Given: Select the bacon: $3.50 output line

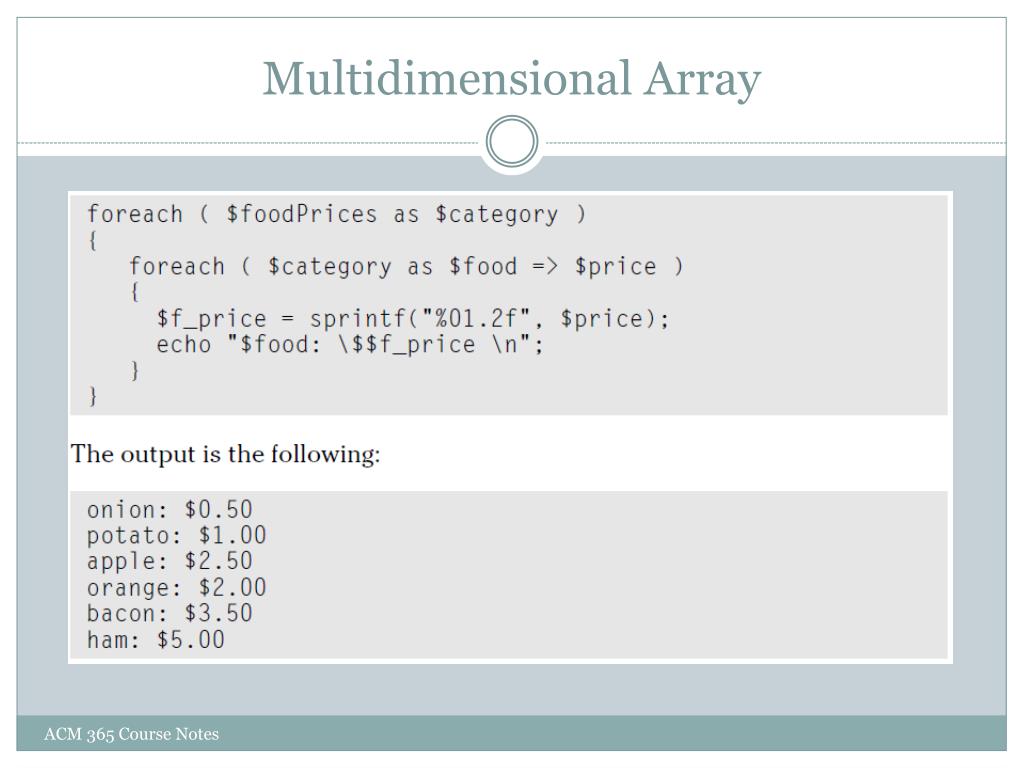Looking at the screenshot, I should pyautogui.click(x=170, y=613).
